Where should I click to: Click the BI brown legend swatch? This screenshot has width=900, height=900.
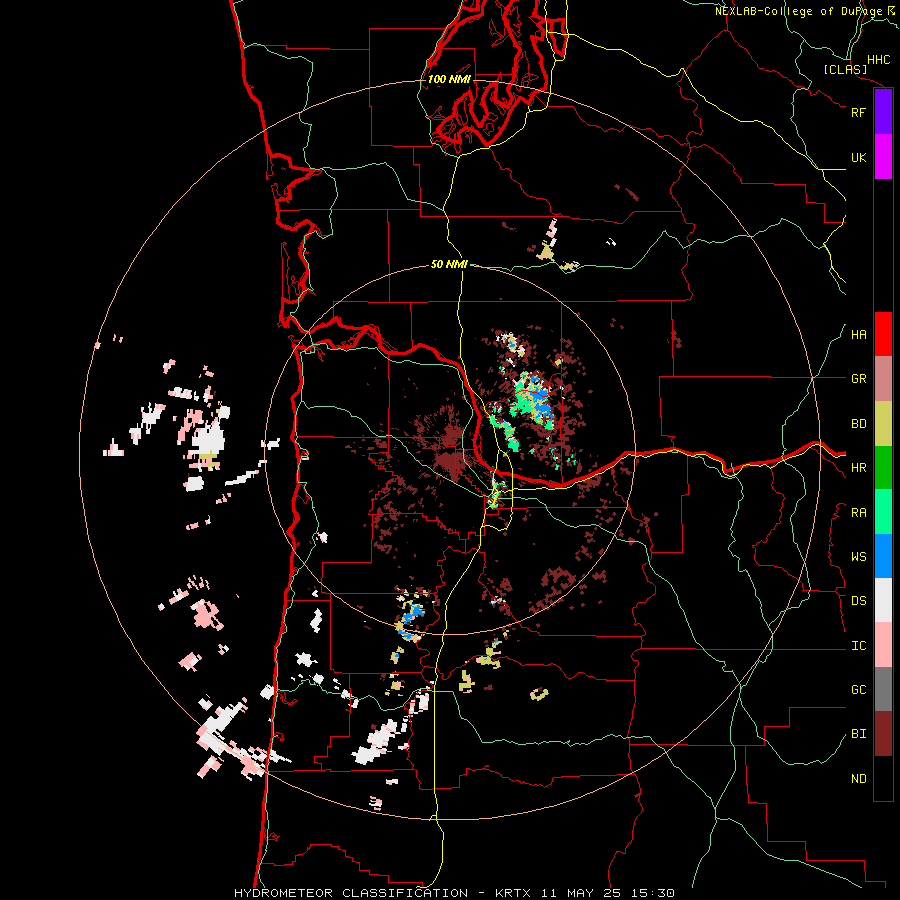[883, 734]
